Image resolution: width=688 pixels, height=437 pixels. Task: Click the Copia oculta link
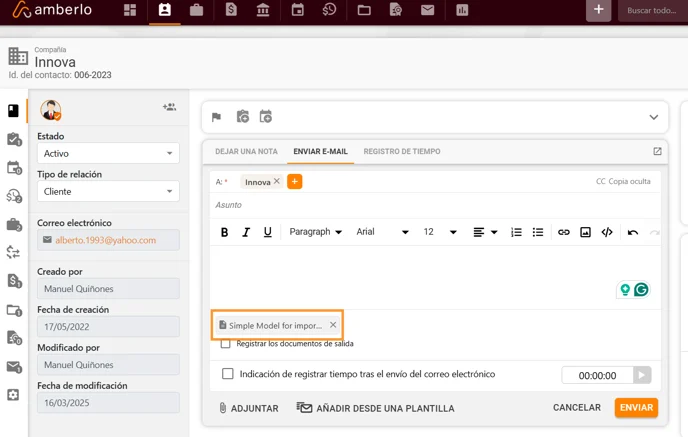pos(629,181)
